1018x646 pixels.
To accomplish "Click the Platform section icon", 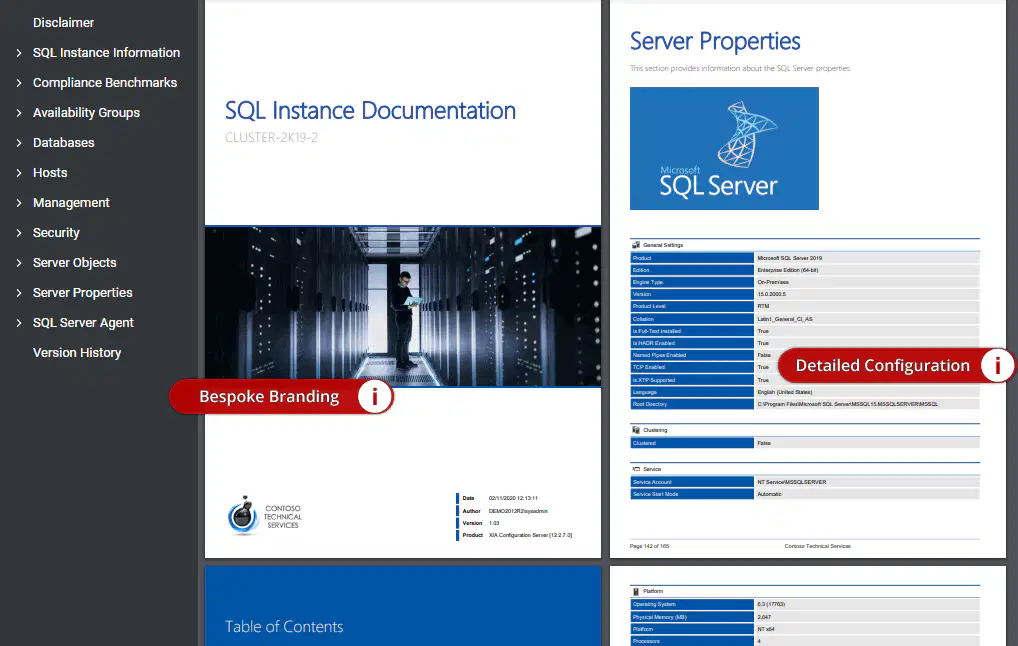I will (636, 591).
